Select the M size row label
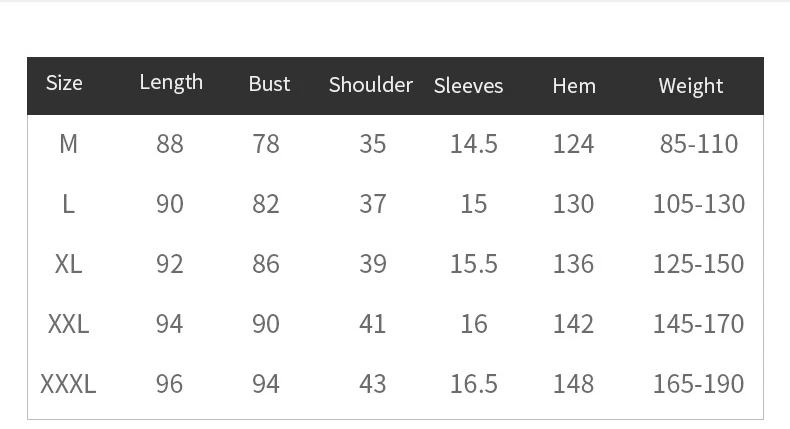This screenshot has height=429, width=790. 68,144
